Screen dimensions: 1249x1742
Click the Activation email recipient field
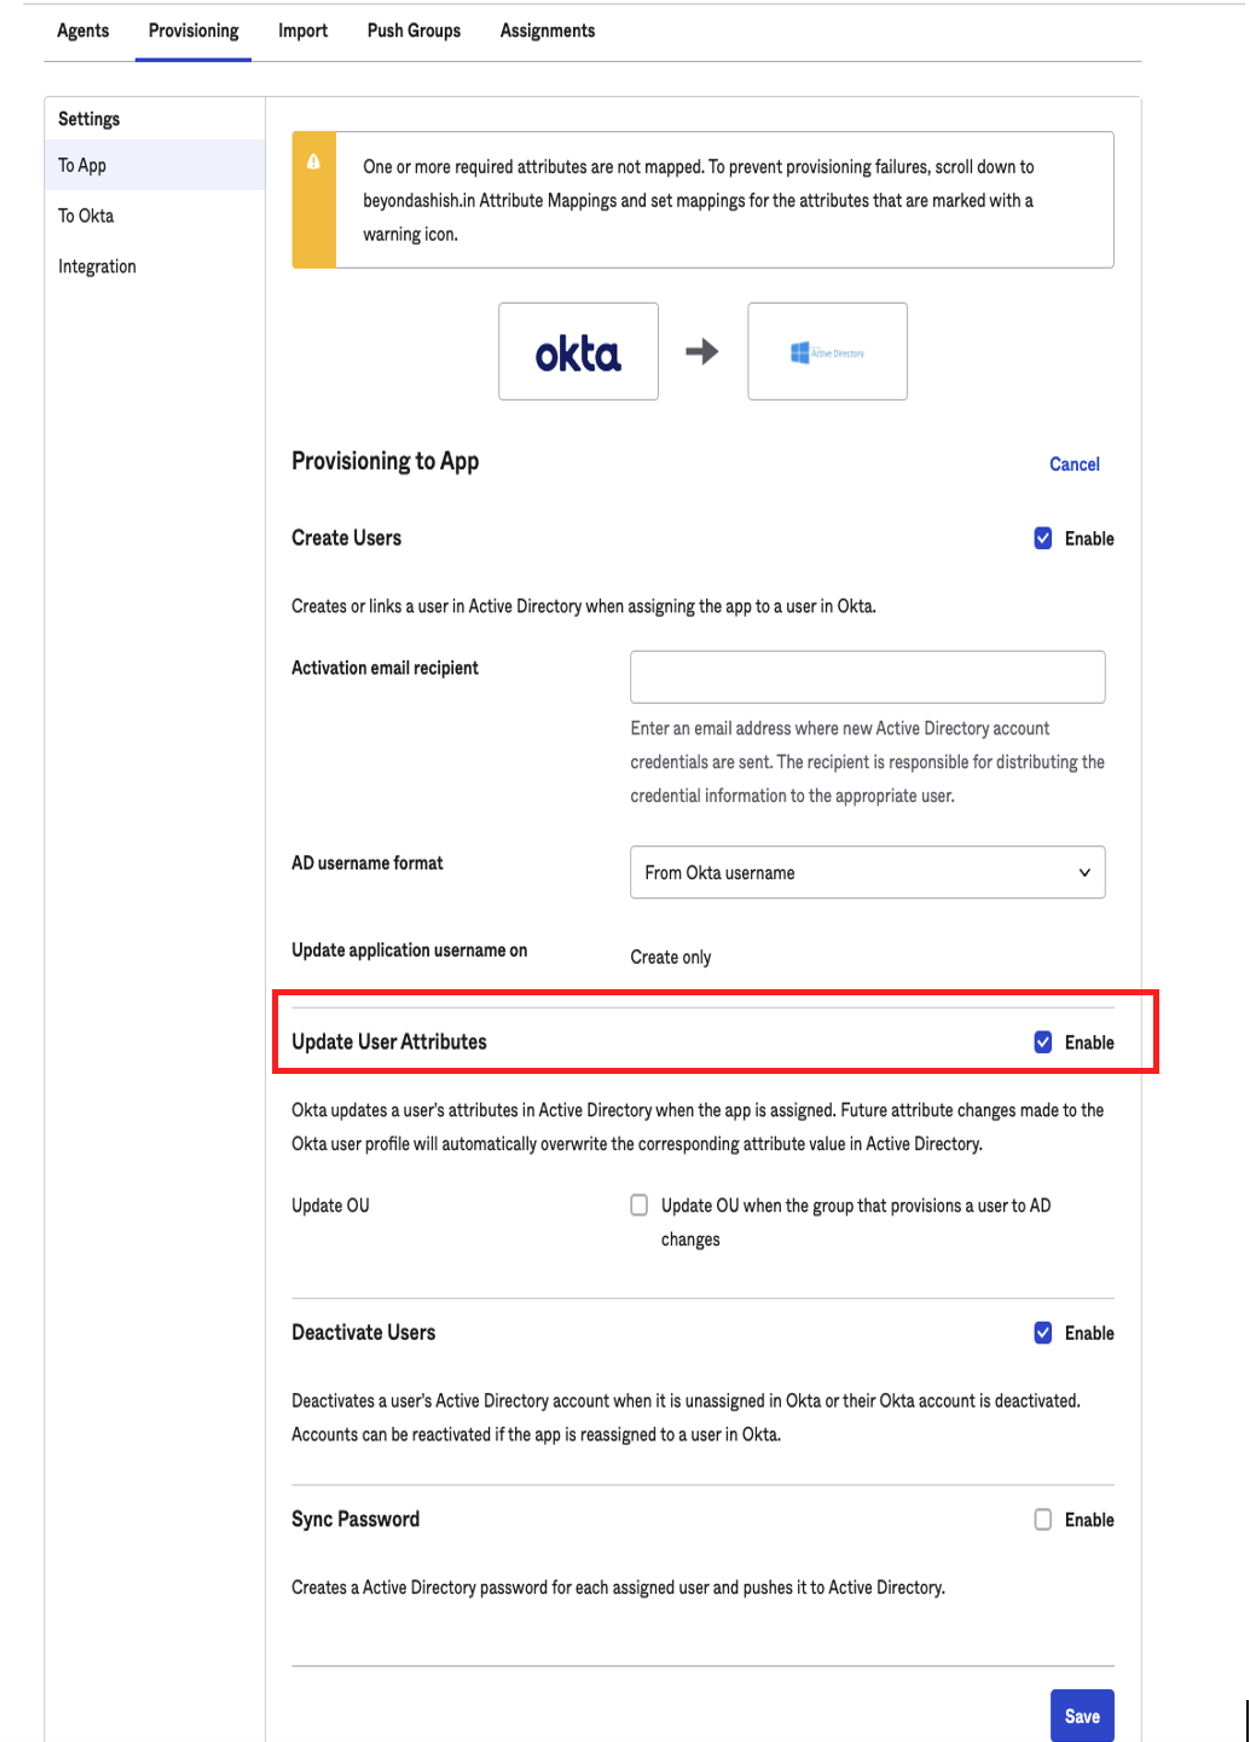coord(867,676)
